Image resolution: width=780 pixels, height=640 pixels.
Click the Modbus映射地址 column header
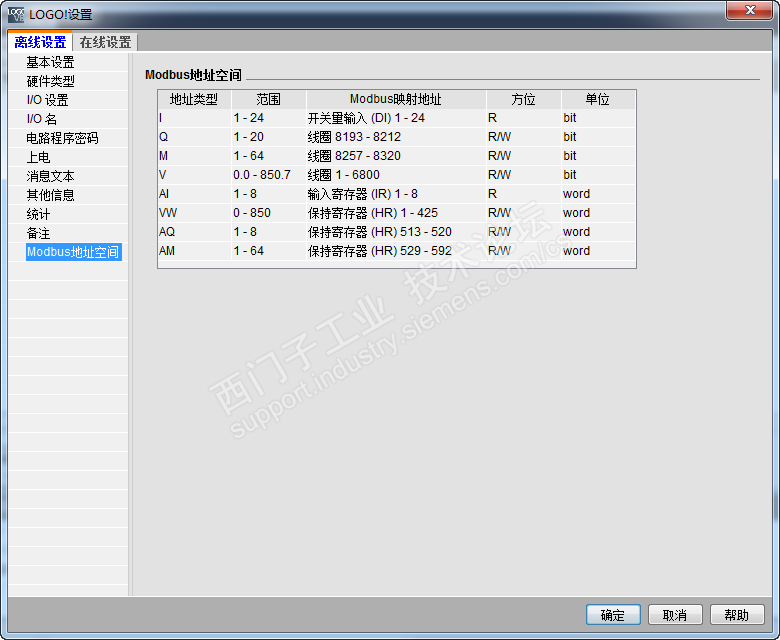(396, 99)
